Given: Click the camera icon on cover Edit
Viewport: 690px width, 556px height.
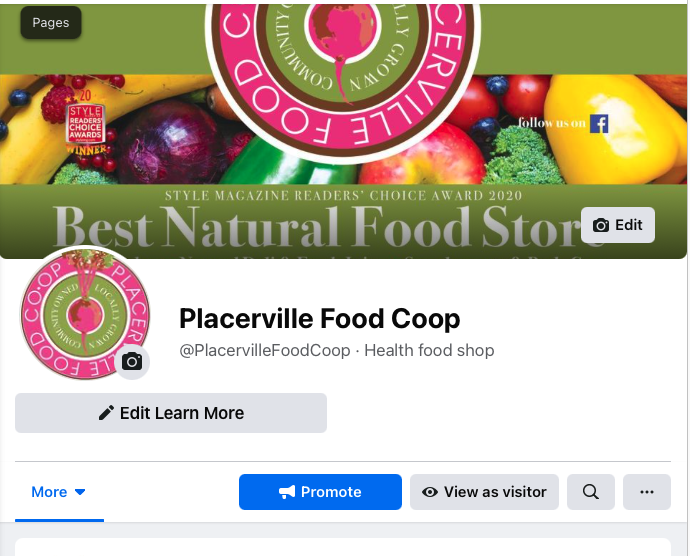Looking at the screenshot, I should [601, 225].
